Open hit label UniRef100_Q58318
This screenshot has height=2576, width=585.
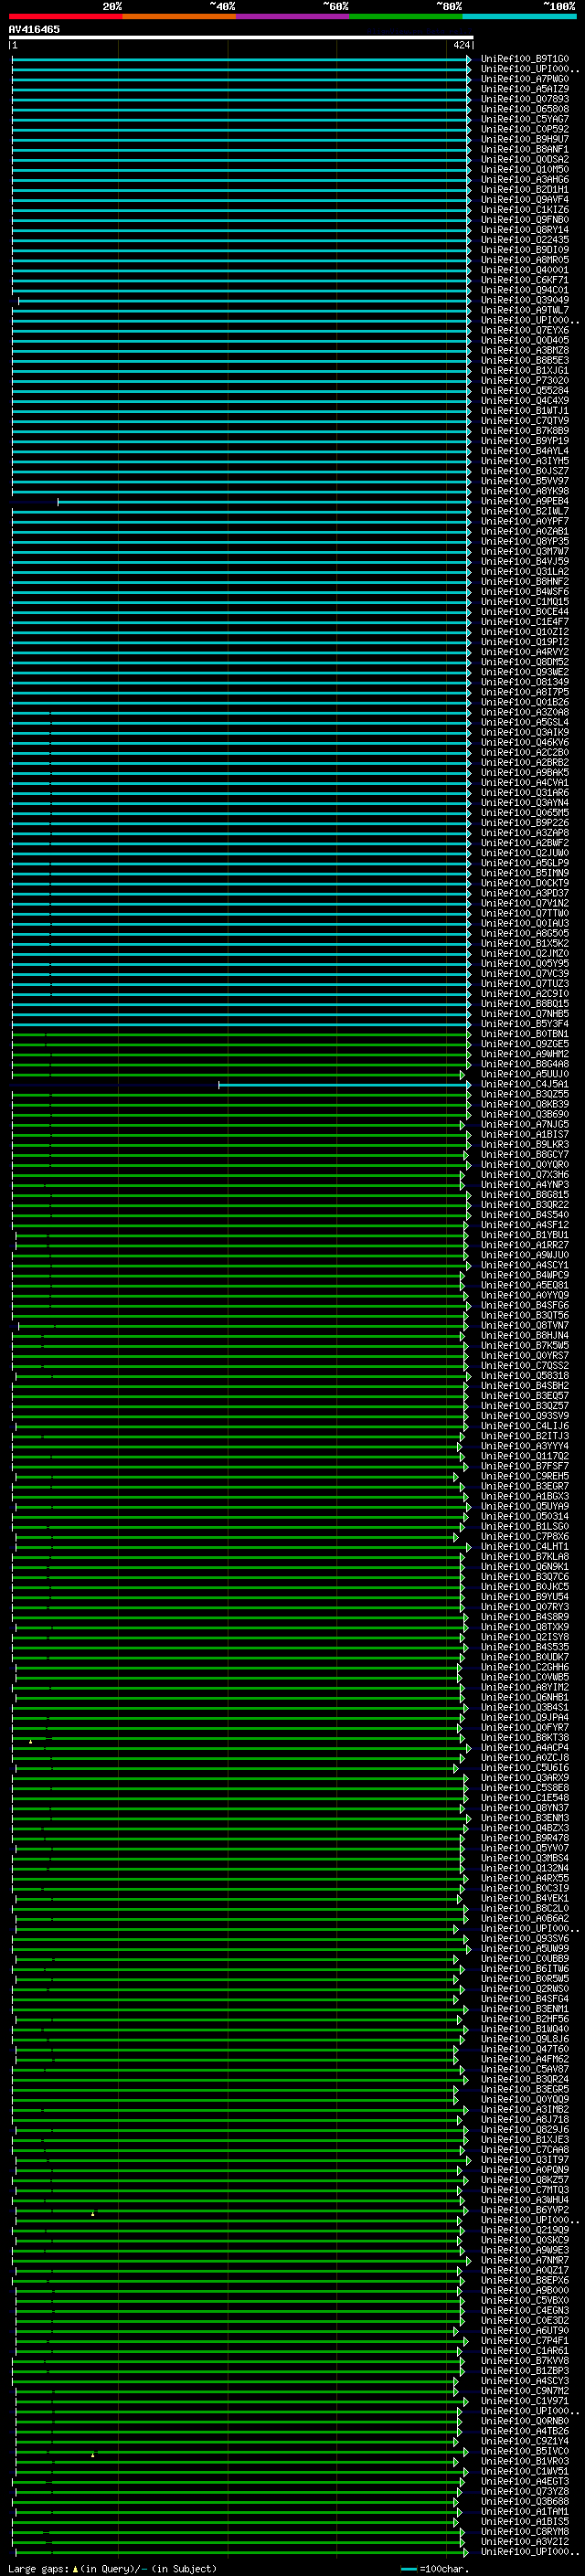point(525,1375)
